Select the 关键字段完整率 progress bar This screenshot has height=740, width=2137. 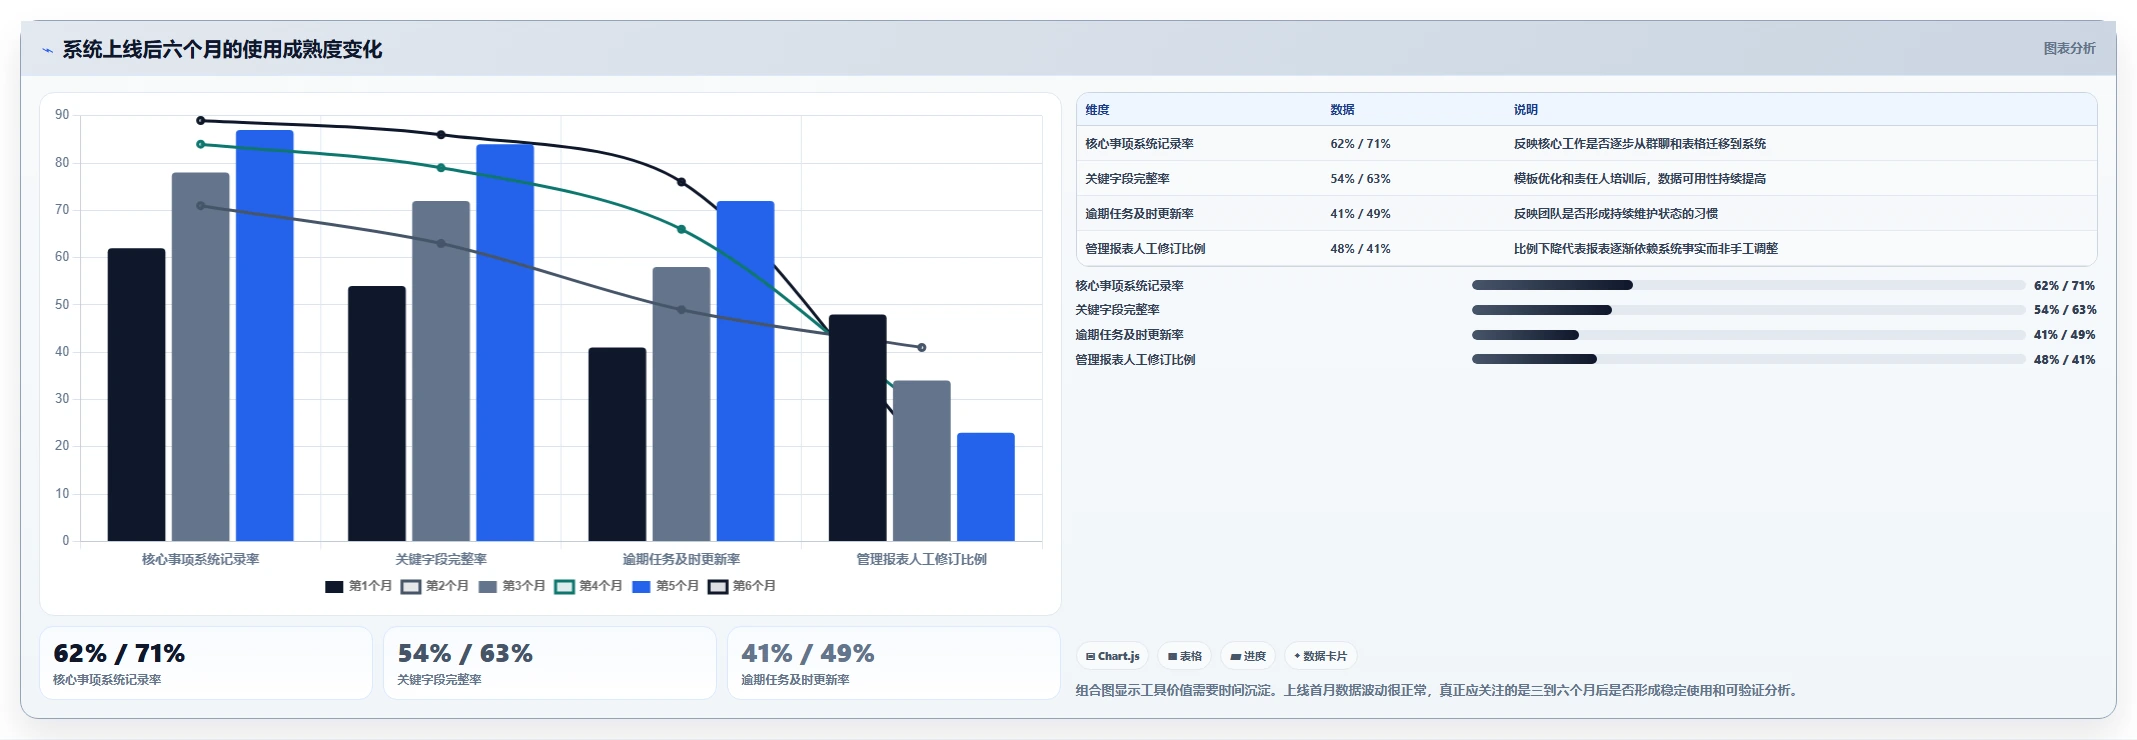tap(1748, 310)
